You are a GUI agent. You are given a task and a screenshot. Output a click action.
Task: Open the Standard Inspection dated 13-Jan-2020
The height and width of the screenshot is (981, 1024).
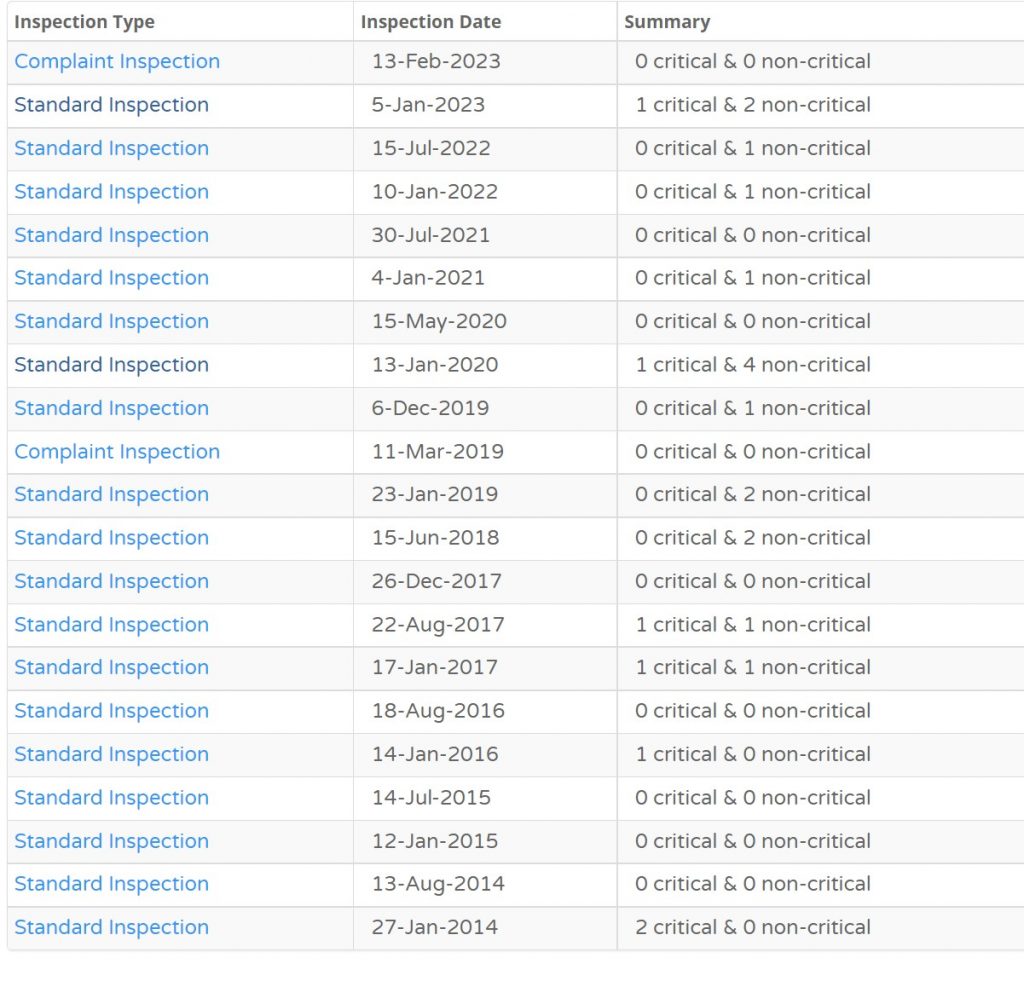pyautogui.click(x=112, y=364)
